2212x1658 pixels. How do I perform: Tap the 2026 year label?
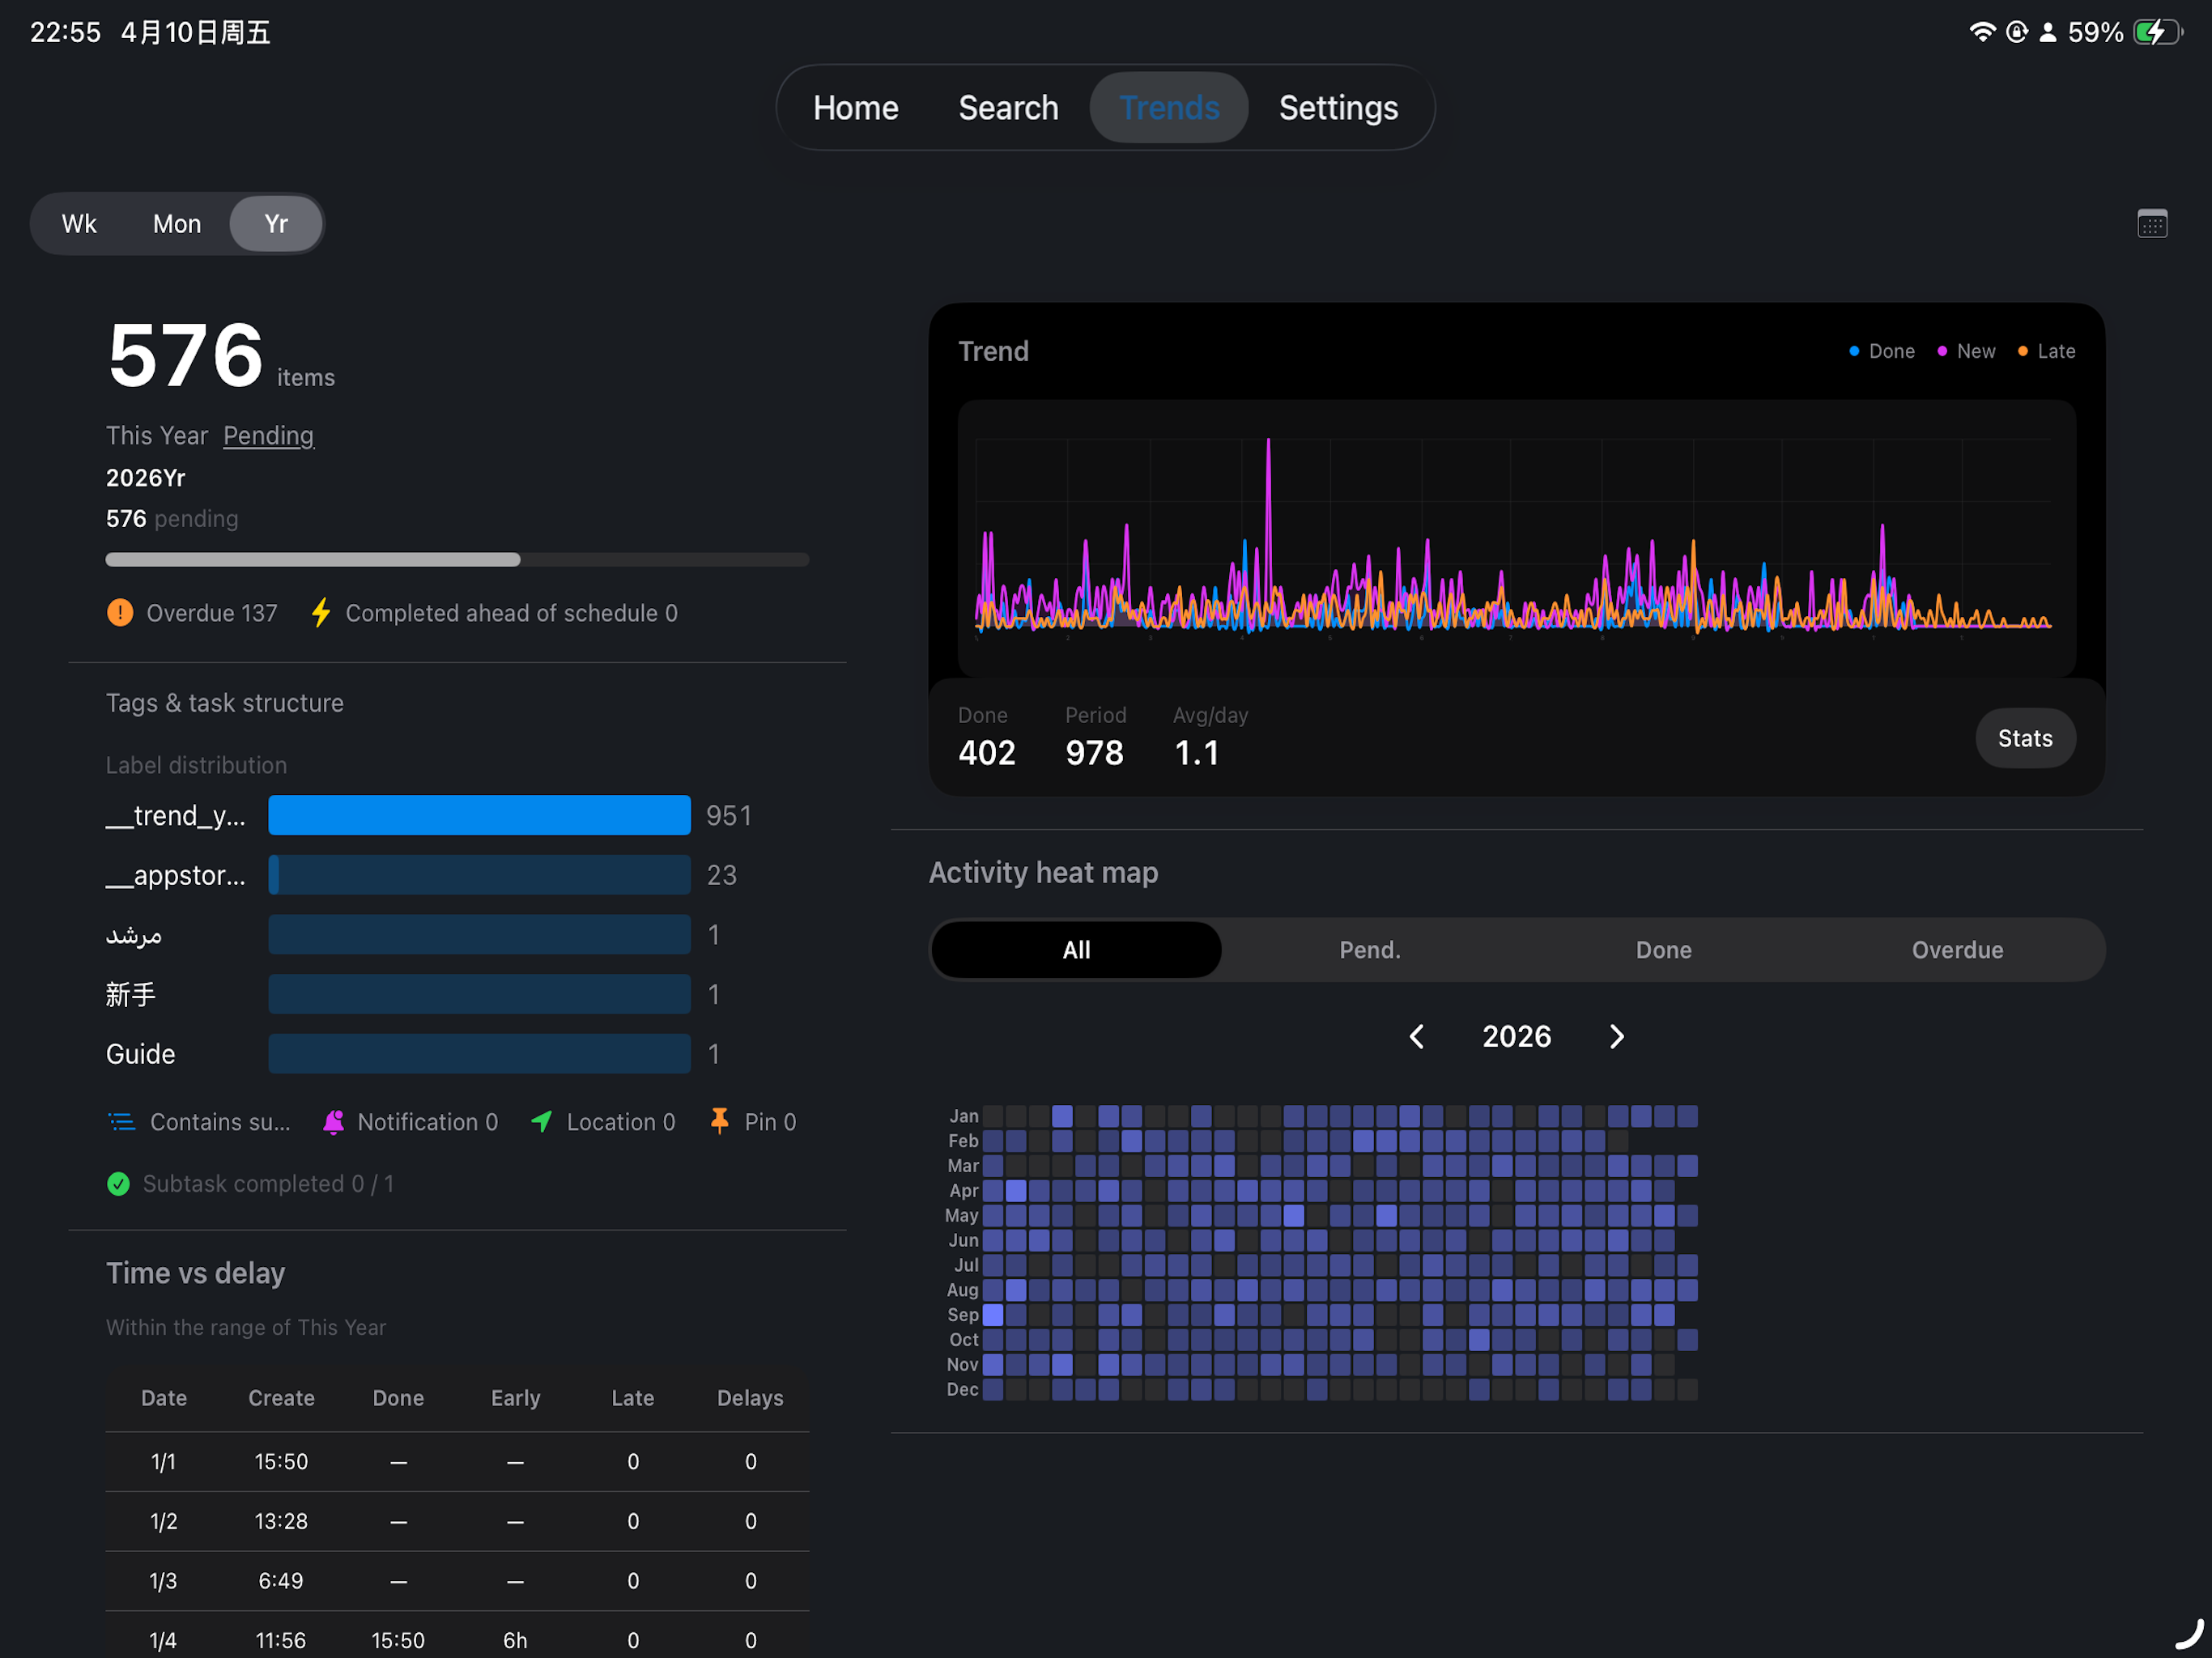coord(1516,1036)
